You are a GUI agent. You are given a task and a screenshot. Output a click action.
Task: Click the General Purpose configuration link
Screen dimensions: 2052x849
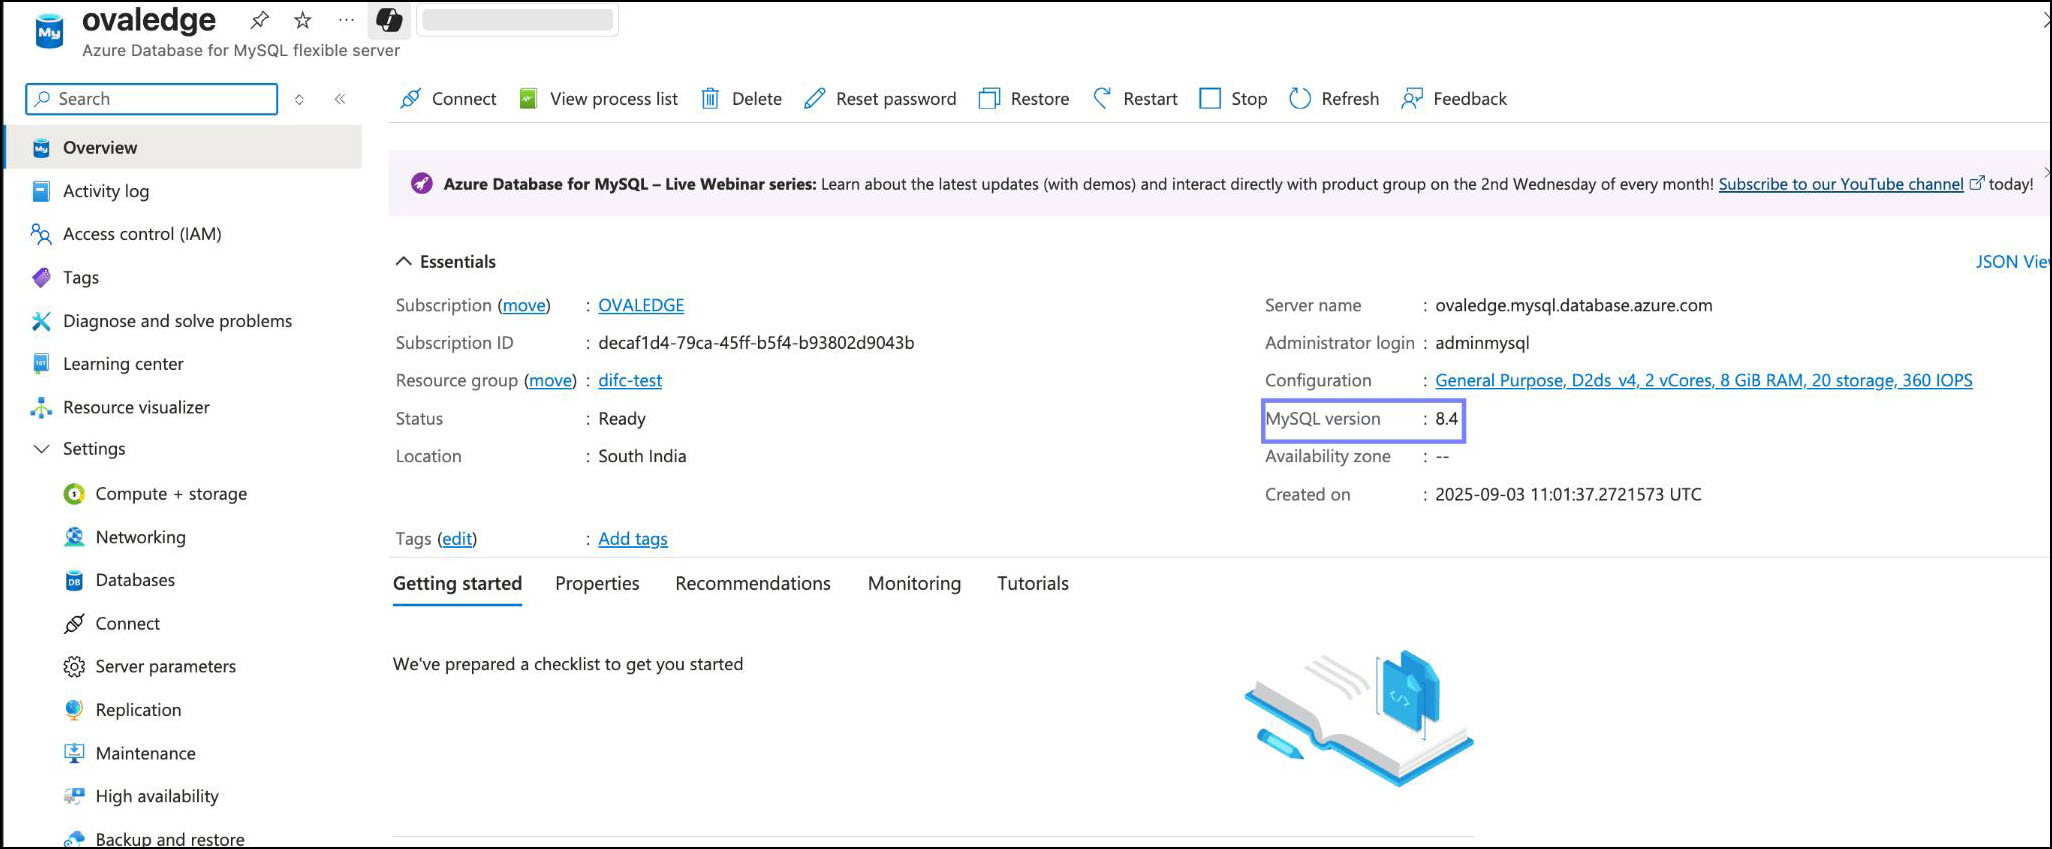1704,380
